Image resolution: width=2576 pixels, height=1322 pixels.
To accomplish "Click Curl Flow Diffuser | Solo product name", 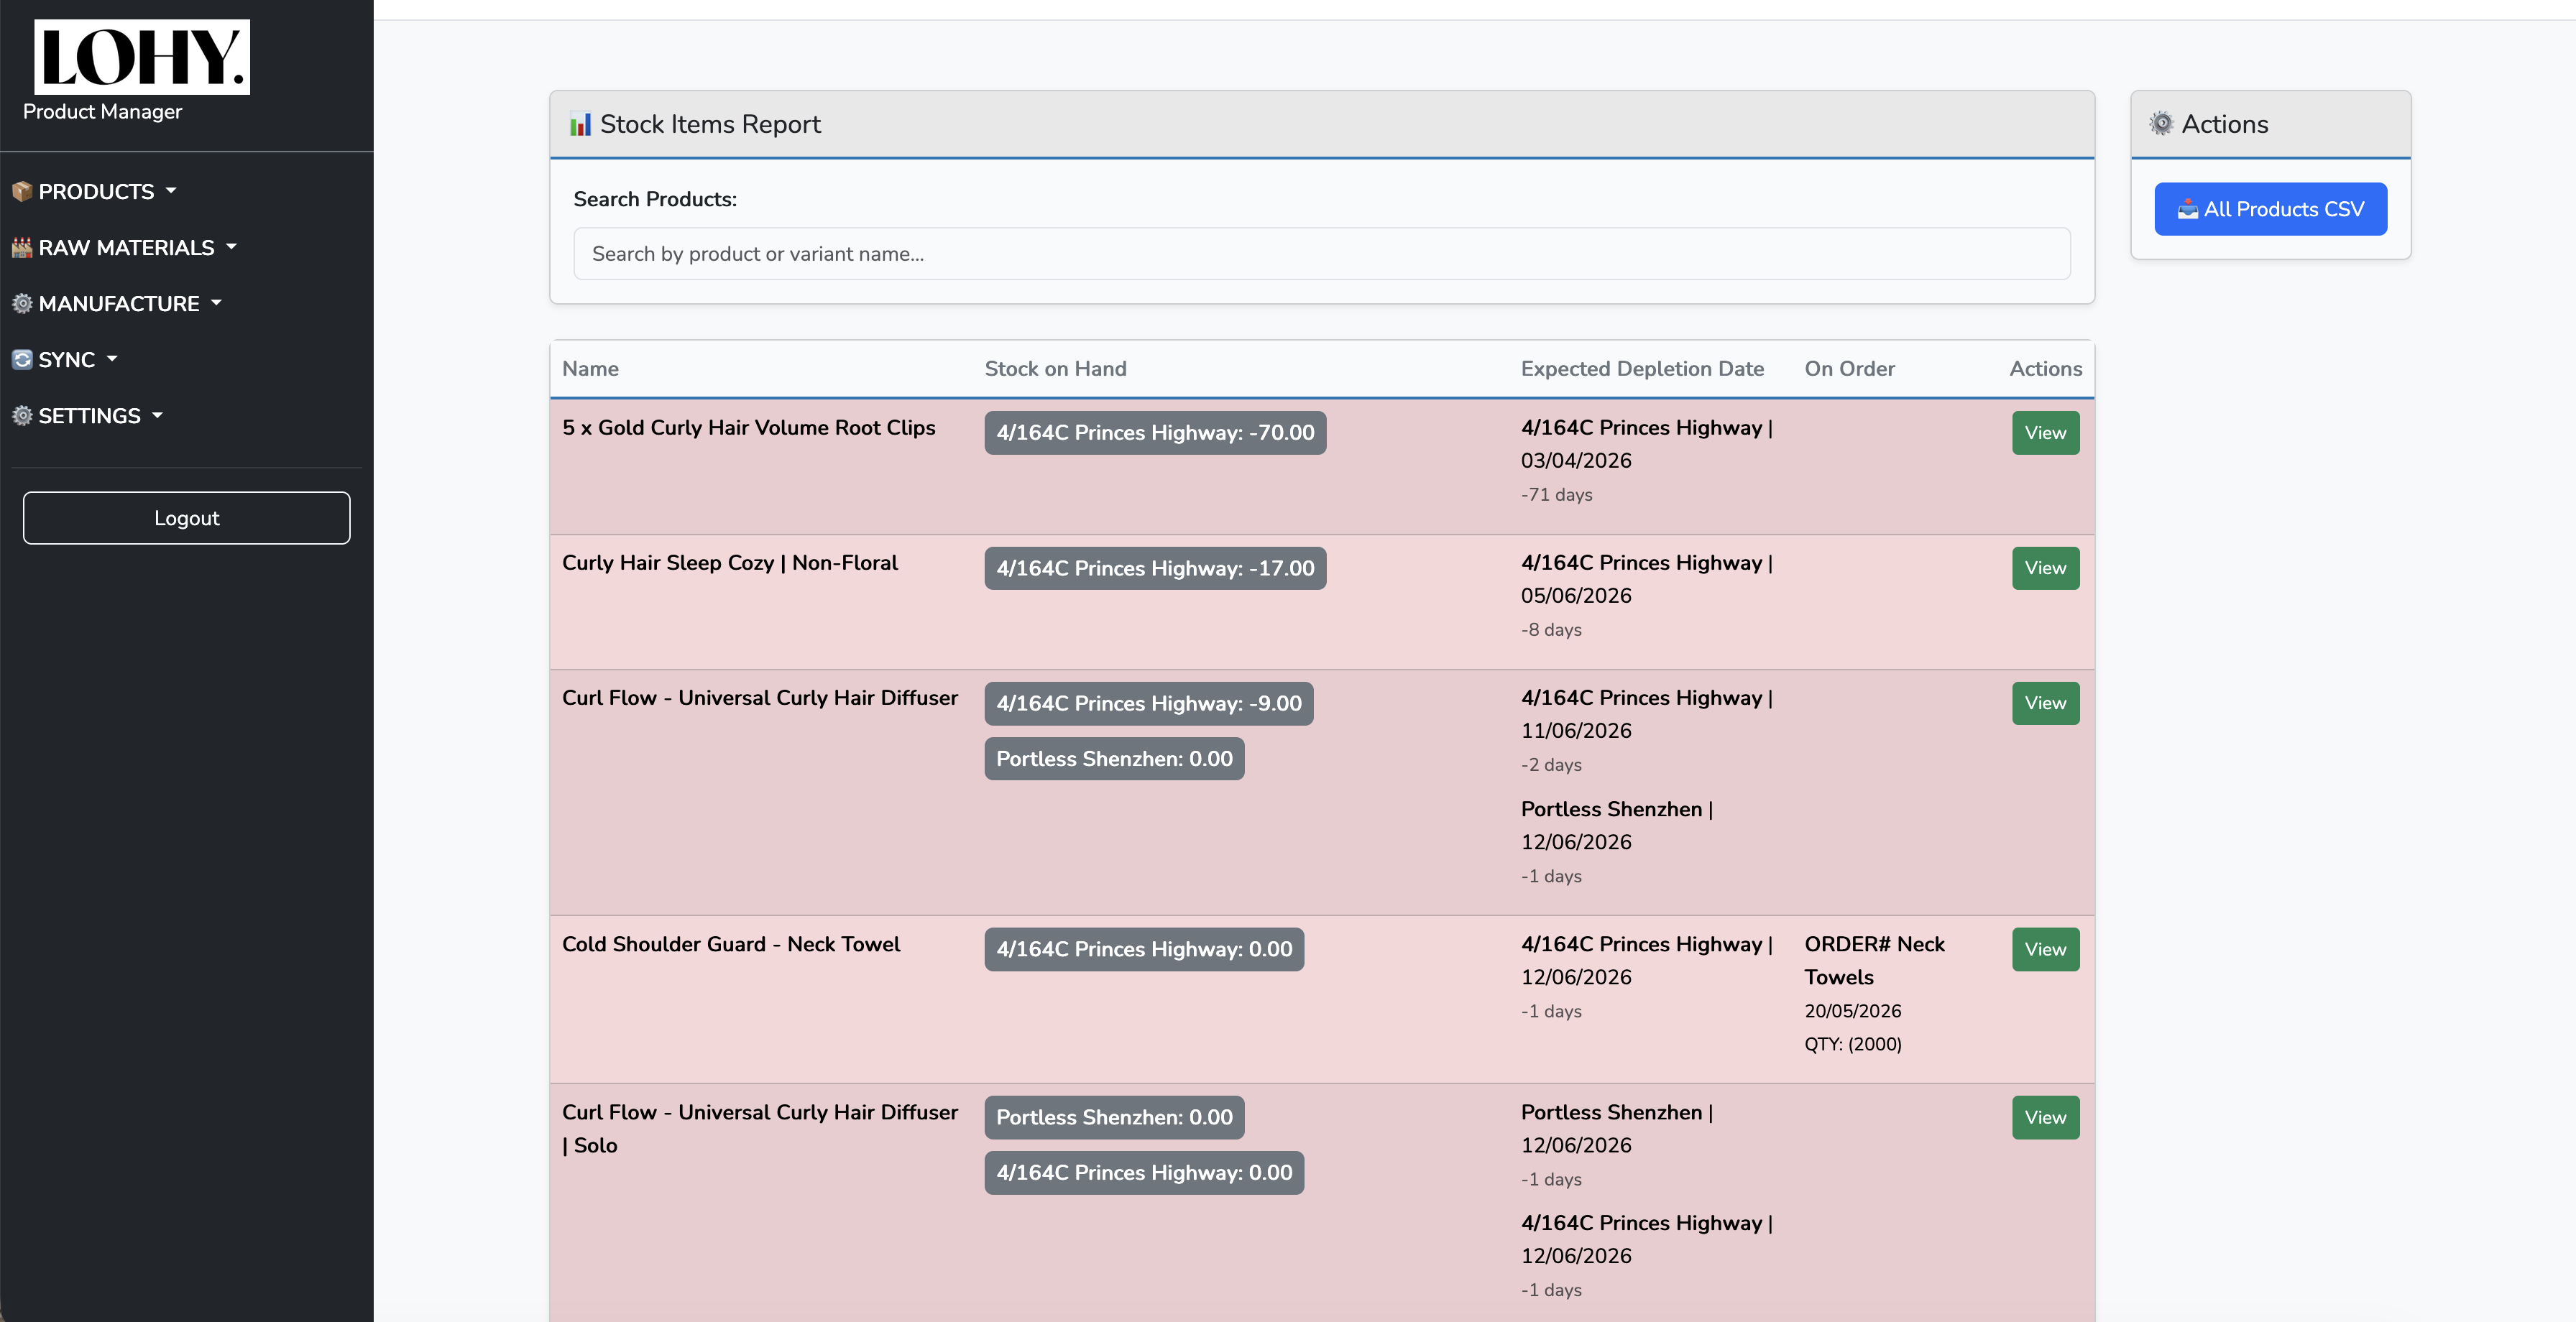I will [760, 1128].
